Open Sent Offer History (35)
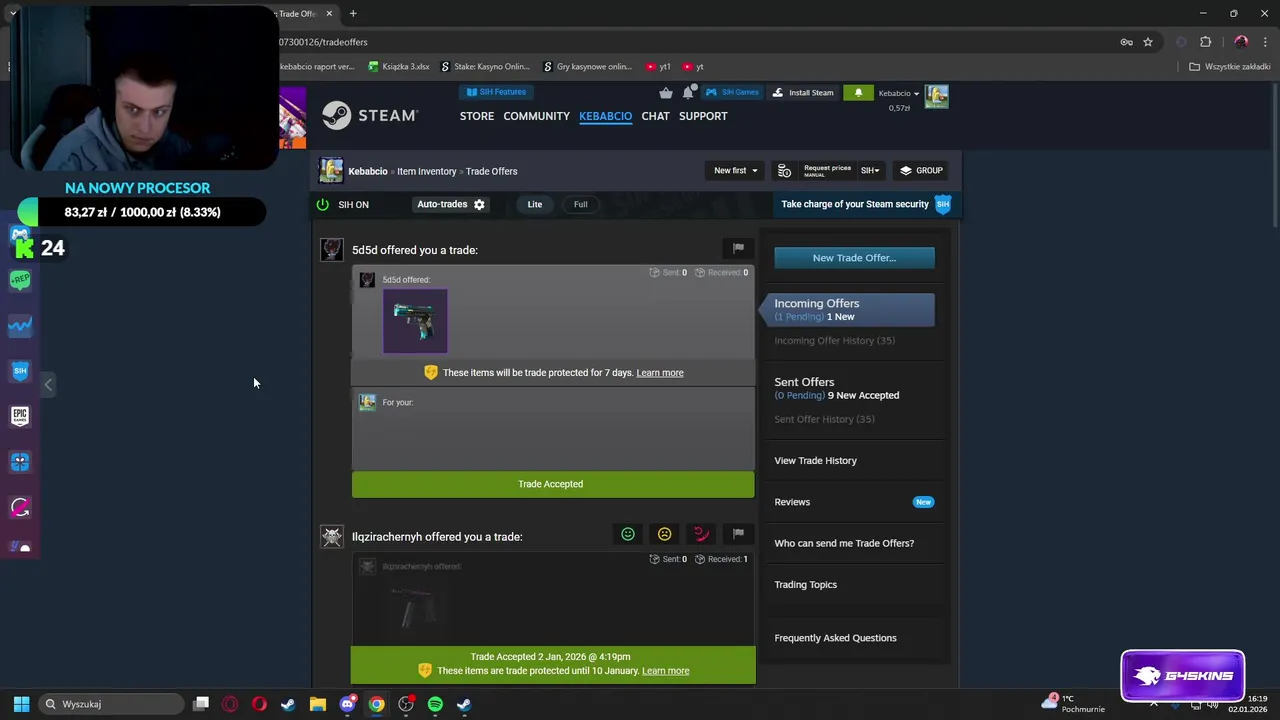Image resolution: width=1280 pixels, height=720 pixels. coord(824,419)
